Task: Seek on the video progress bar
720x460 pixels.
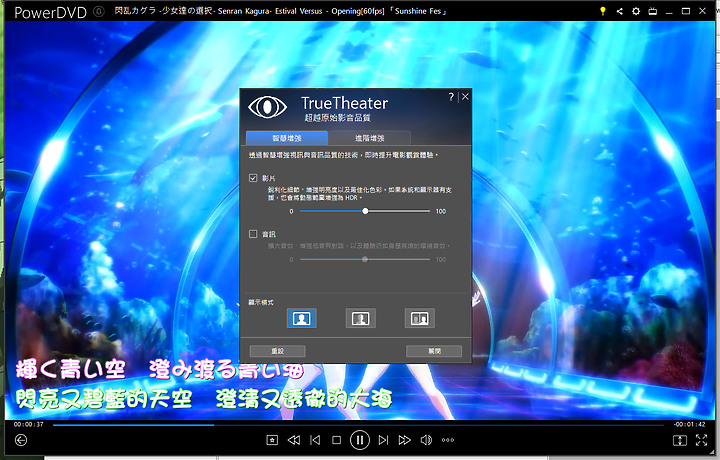Action: [358, 425]
